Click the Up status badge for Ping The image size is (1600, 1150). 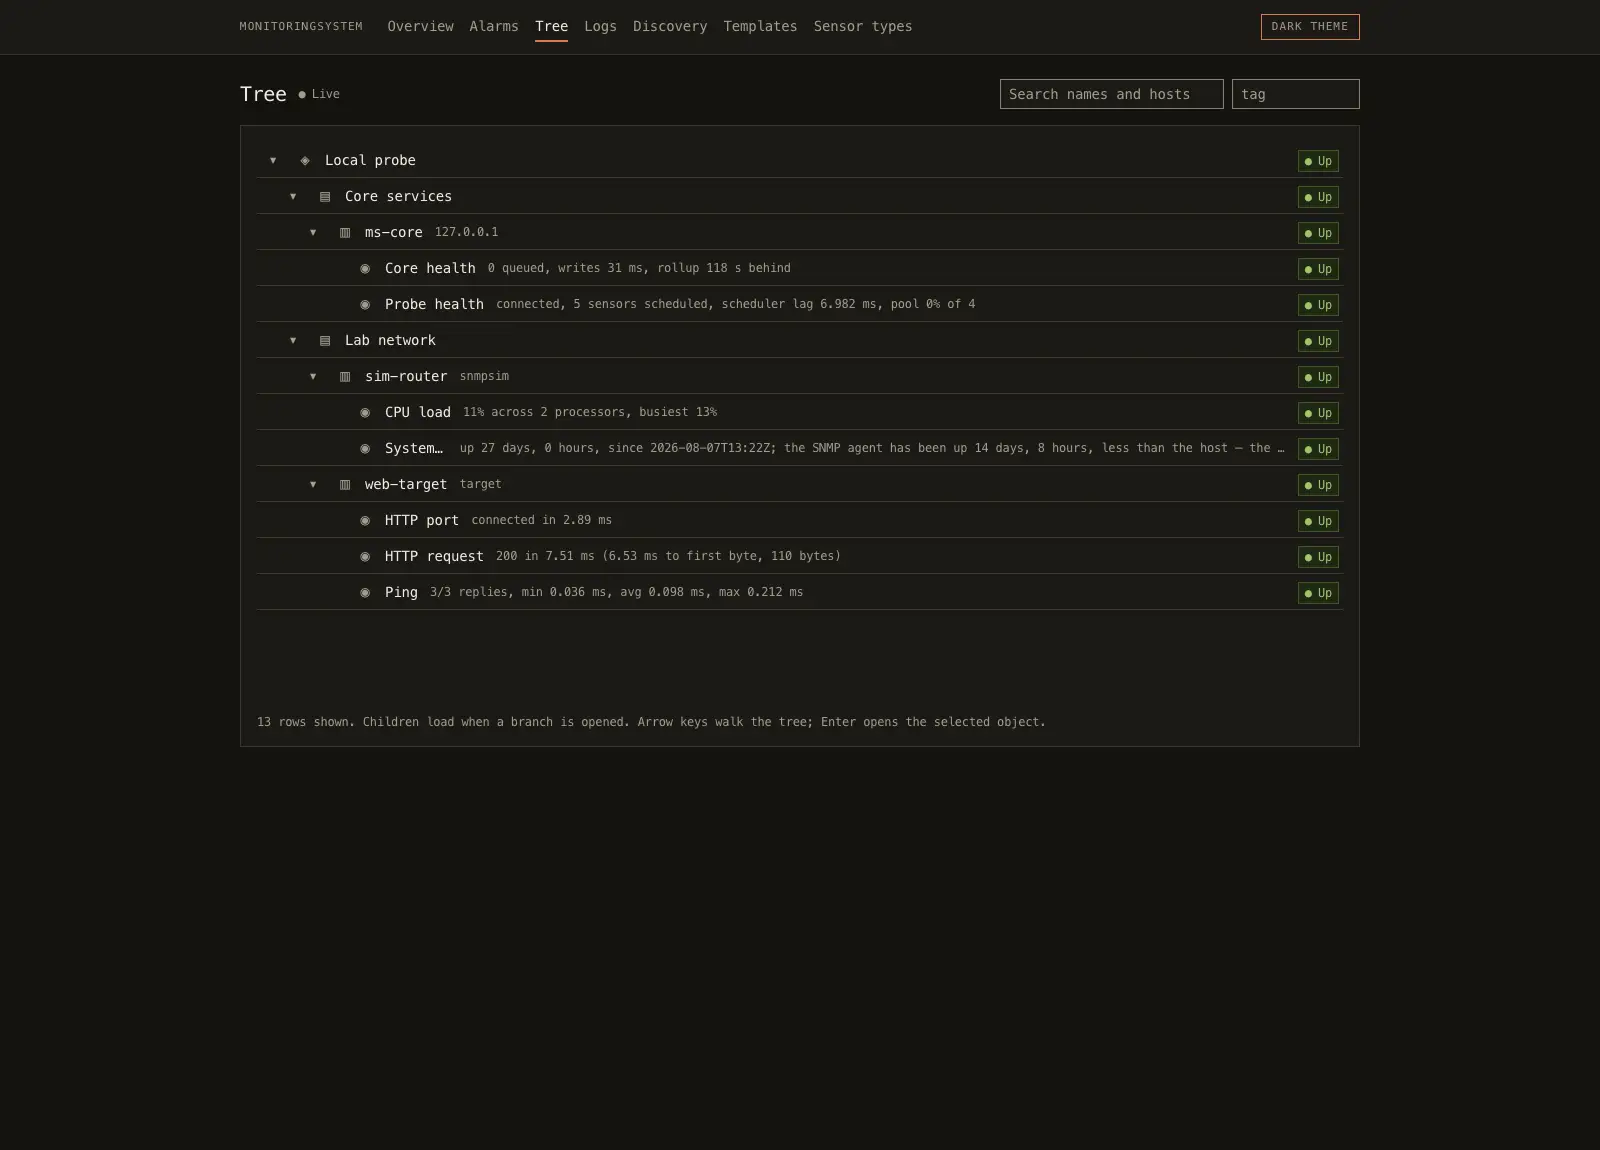pos(1318,593)
